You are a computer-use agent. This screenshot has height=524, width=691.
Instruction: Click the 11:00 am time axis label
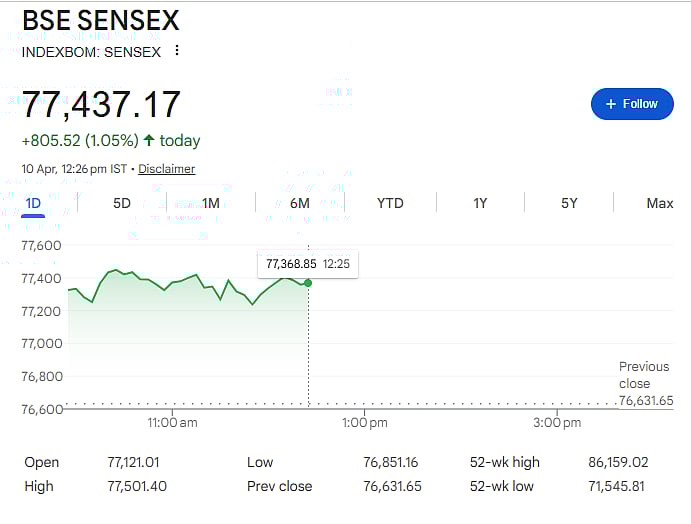(173, 423)
